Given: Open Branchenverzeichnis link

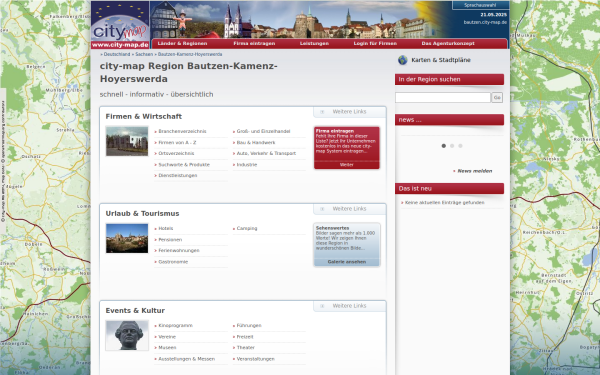Looking at the screenshot, I should 182,131.
